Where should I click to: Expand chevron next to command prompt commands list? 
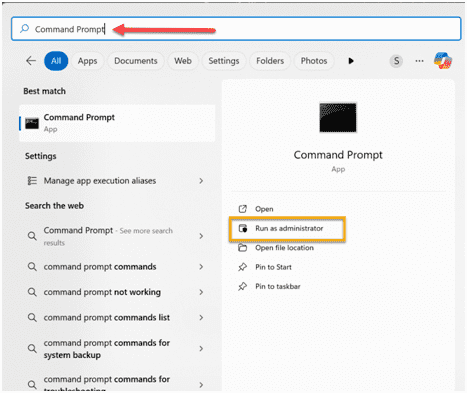[x=201, y=317]
